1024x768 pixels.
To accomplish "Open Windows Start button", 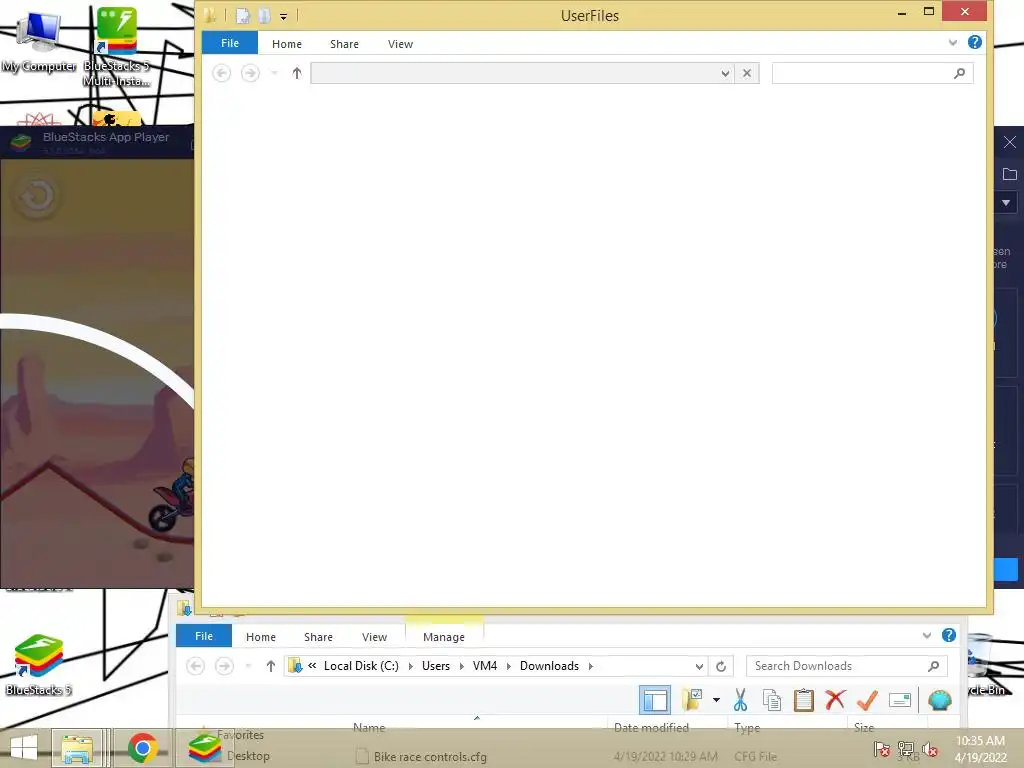I will tap(24, 748).
